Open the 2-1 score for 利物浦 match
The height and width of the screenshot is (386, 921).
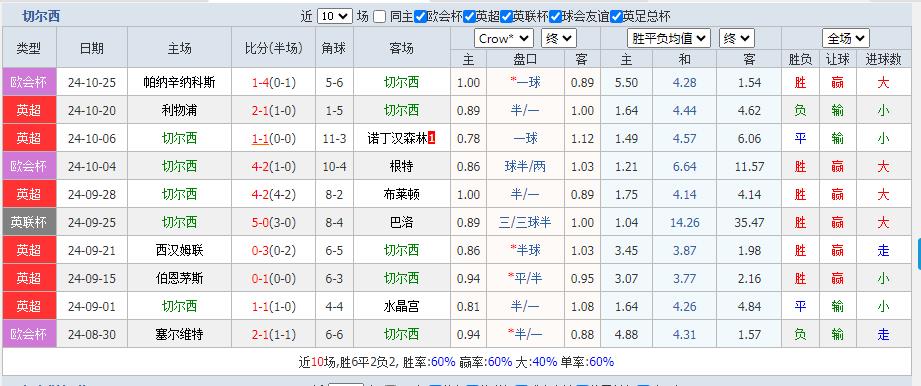261,110
